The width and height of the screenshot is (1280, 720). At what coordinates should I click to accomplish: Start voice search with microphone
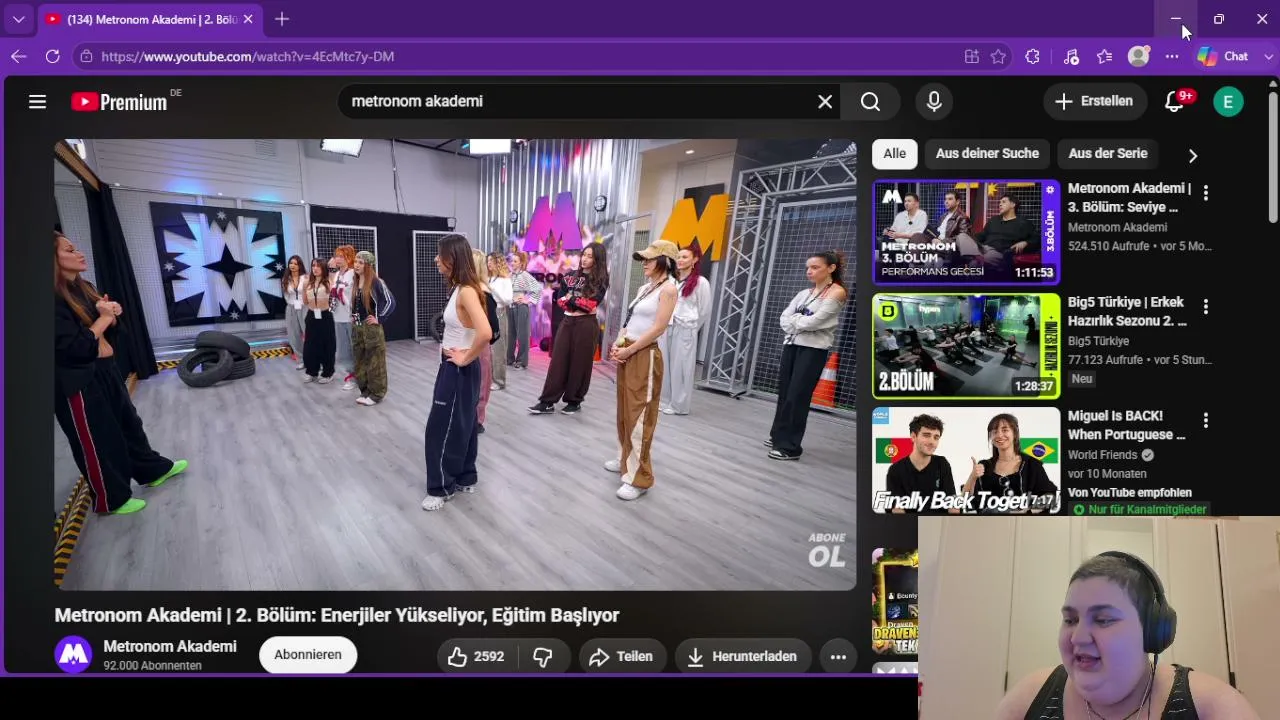[934, 101]
